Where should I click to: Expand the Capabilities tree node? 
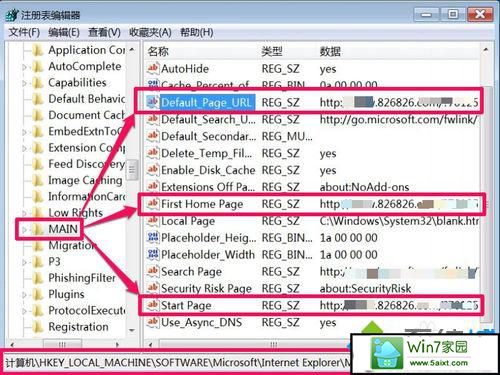tap(24, 83)
